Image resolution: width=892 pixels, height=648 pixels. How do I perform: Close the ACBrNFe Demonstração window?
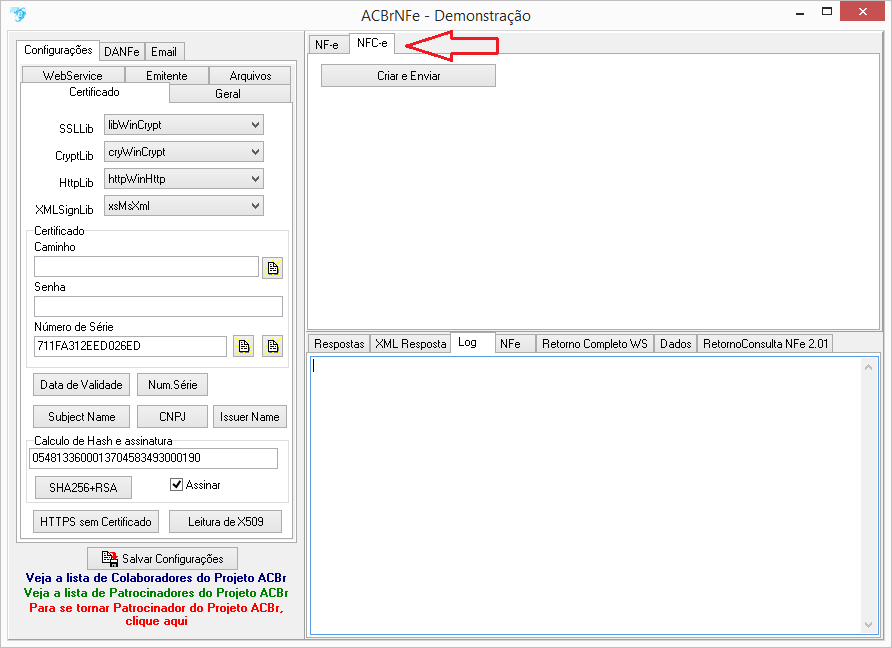862,11
